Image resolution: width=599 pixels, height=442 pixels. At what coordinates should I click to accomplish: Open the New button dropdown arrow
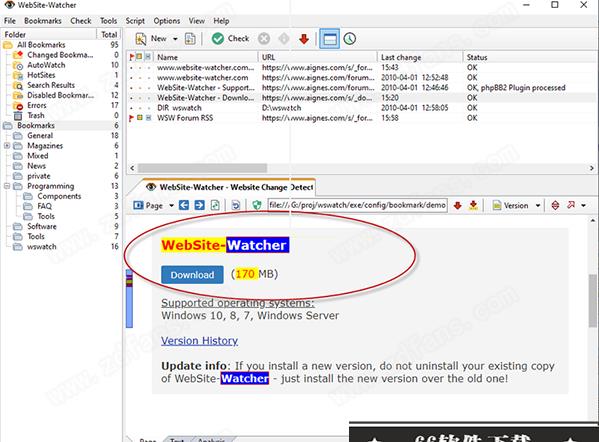[x=175, y=39]
